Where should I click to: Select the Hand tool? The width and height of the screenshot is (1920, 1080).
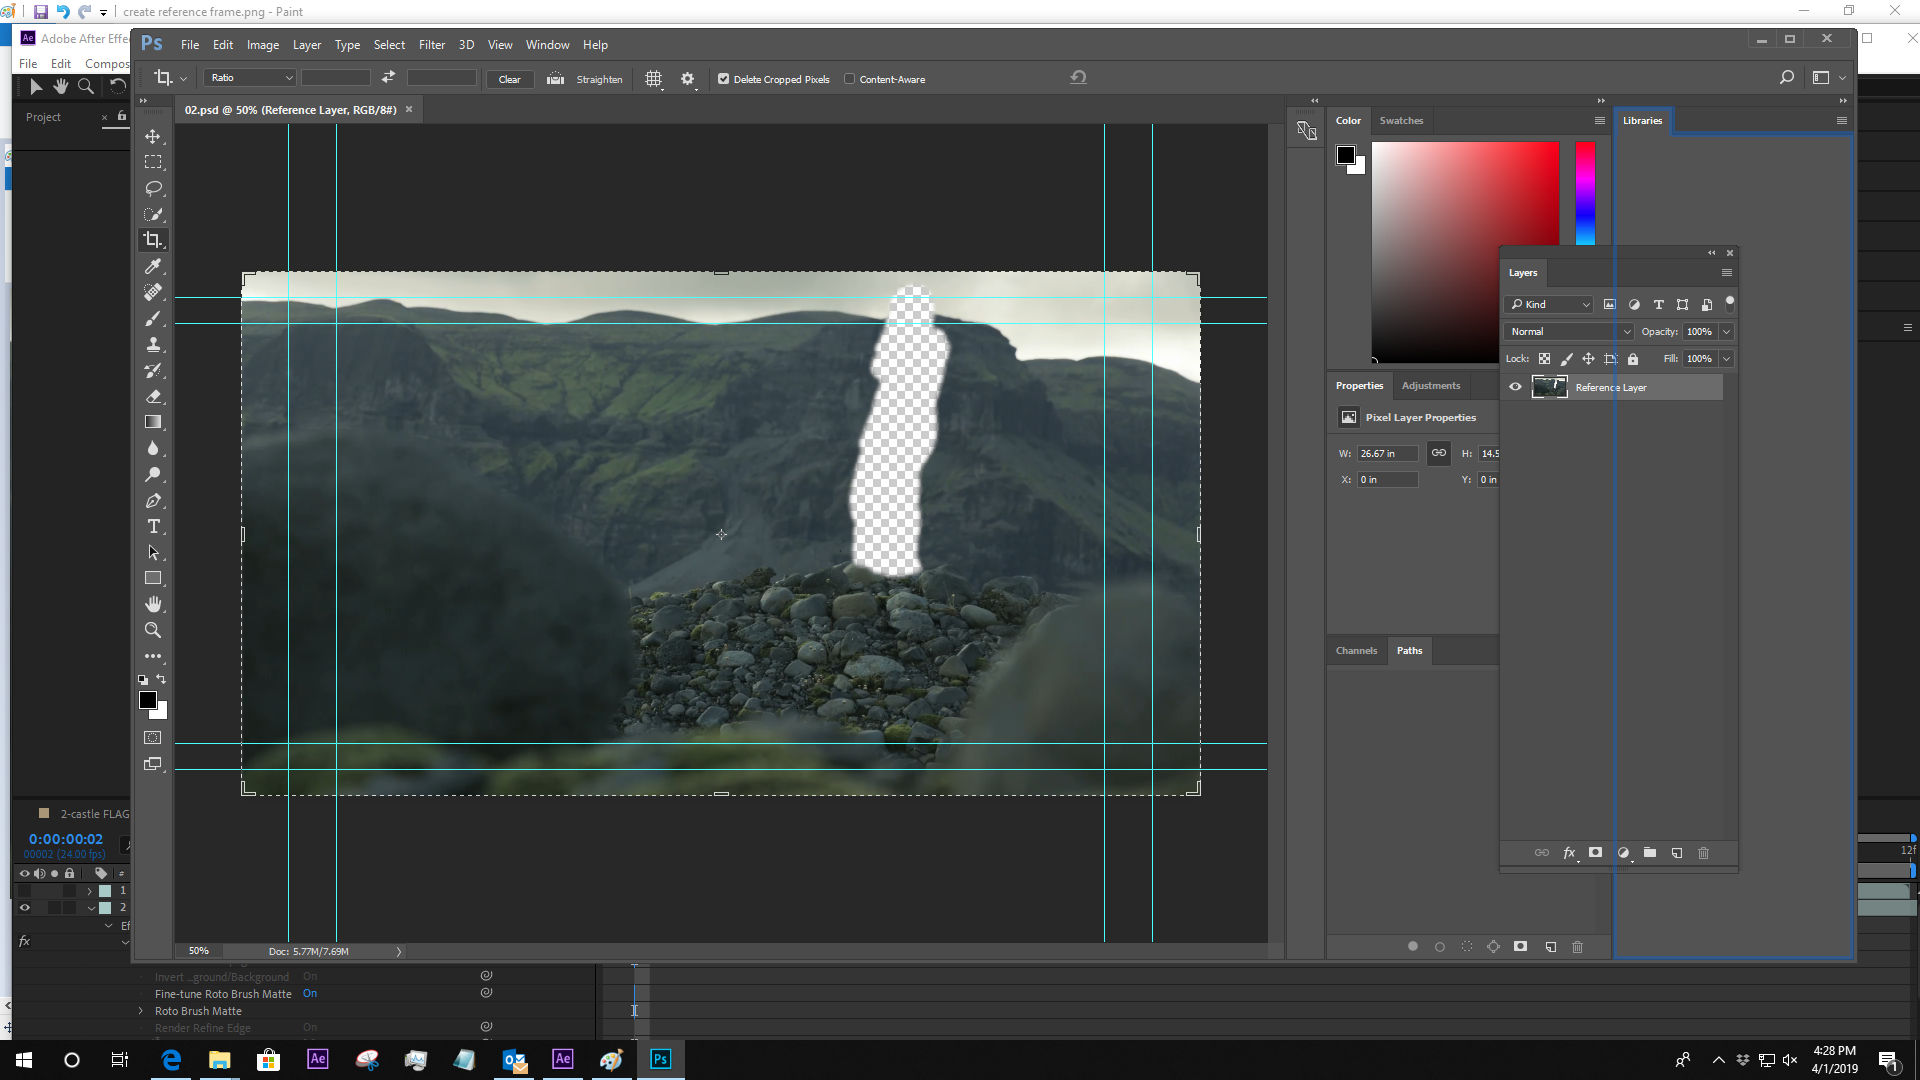coord(153,603)
